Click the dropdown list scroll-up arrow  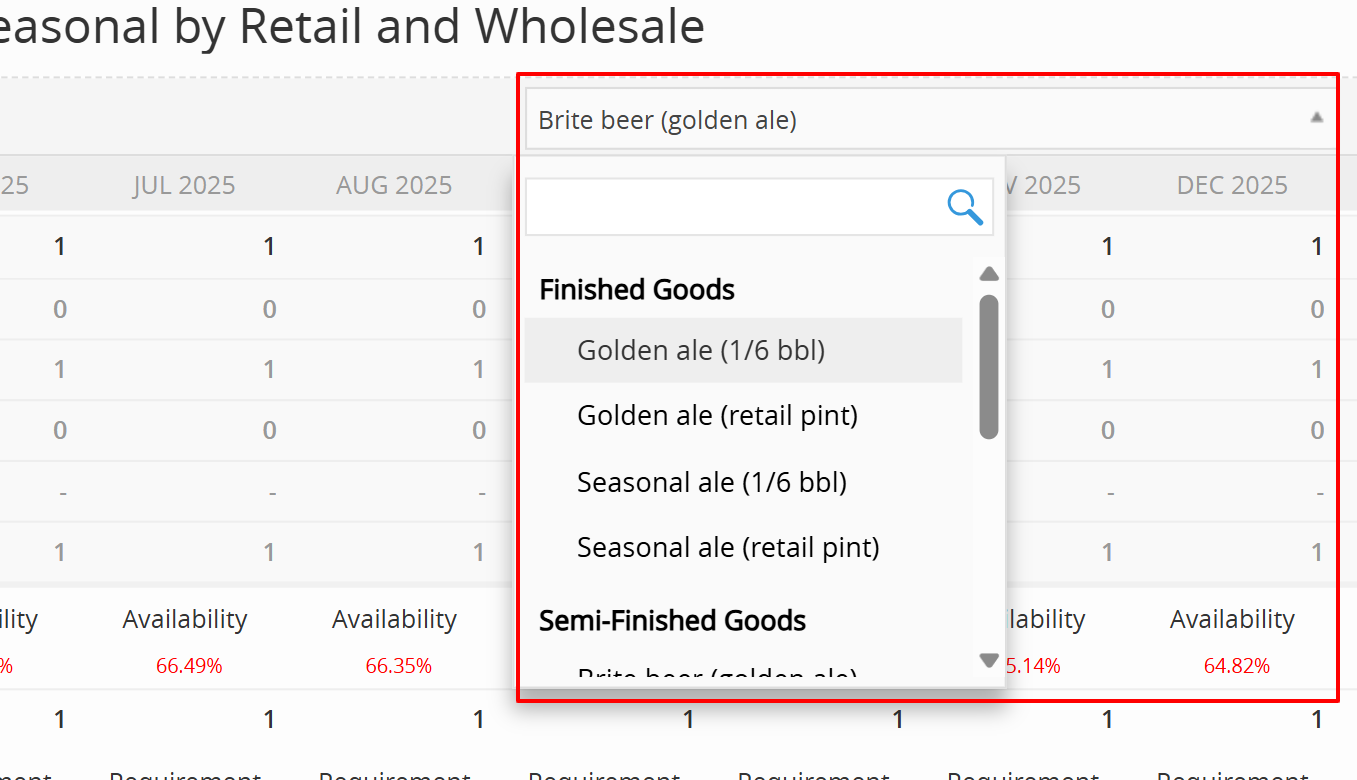click(989, 274)
